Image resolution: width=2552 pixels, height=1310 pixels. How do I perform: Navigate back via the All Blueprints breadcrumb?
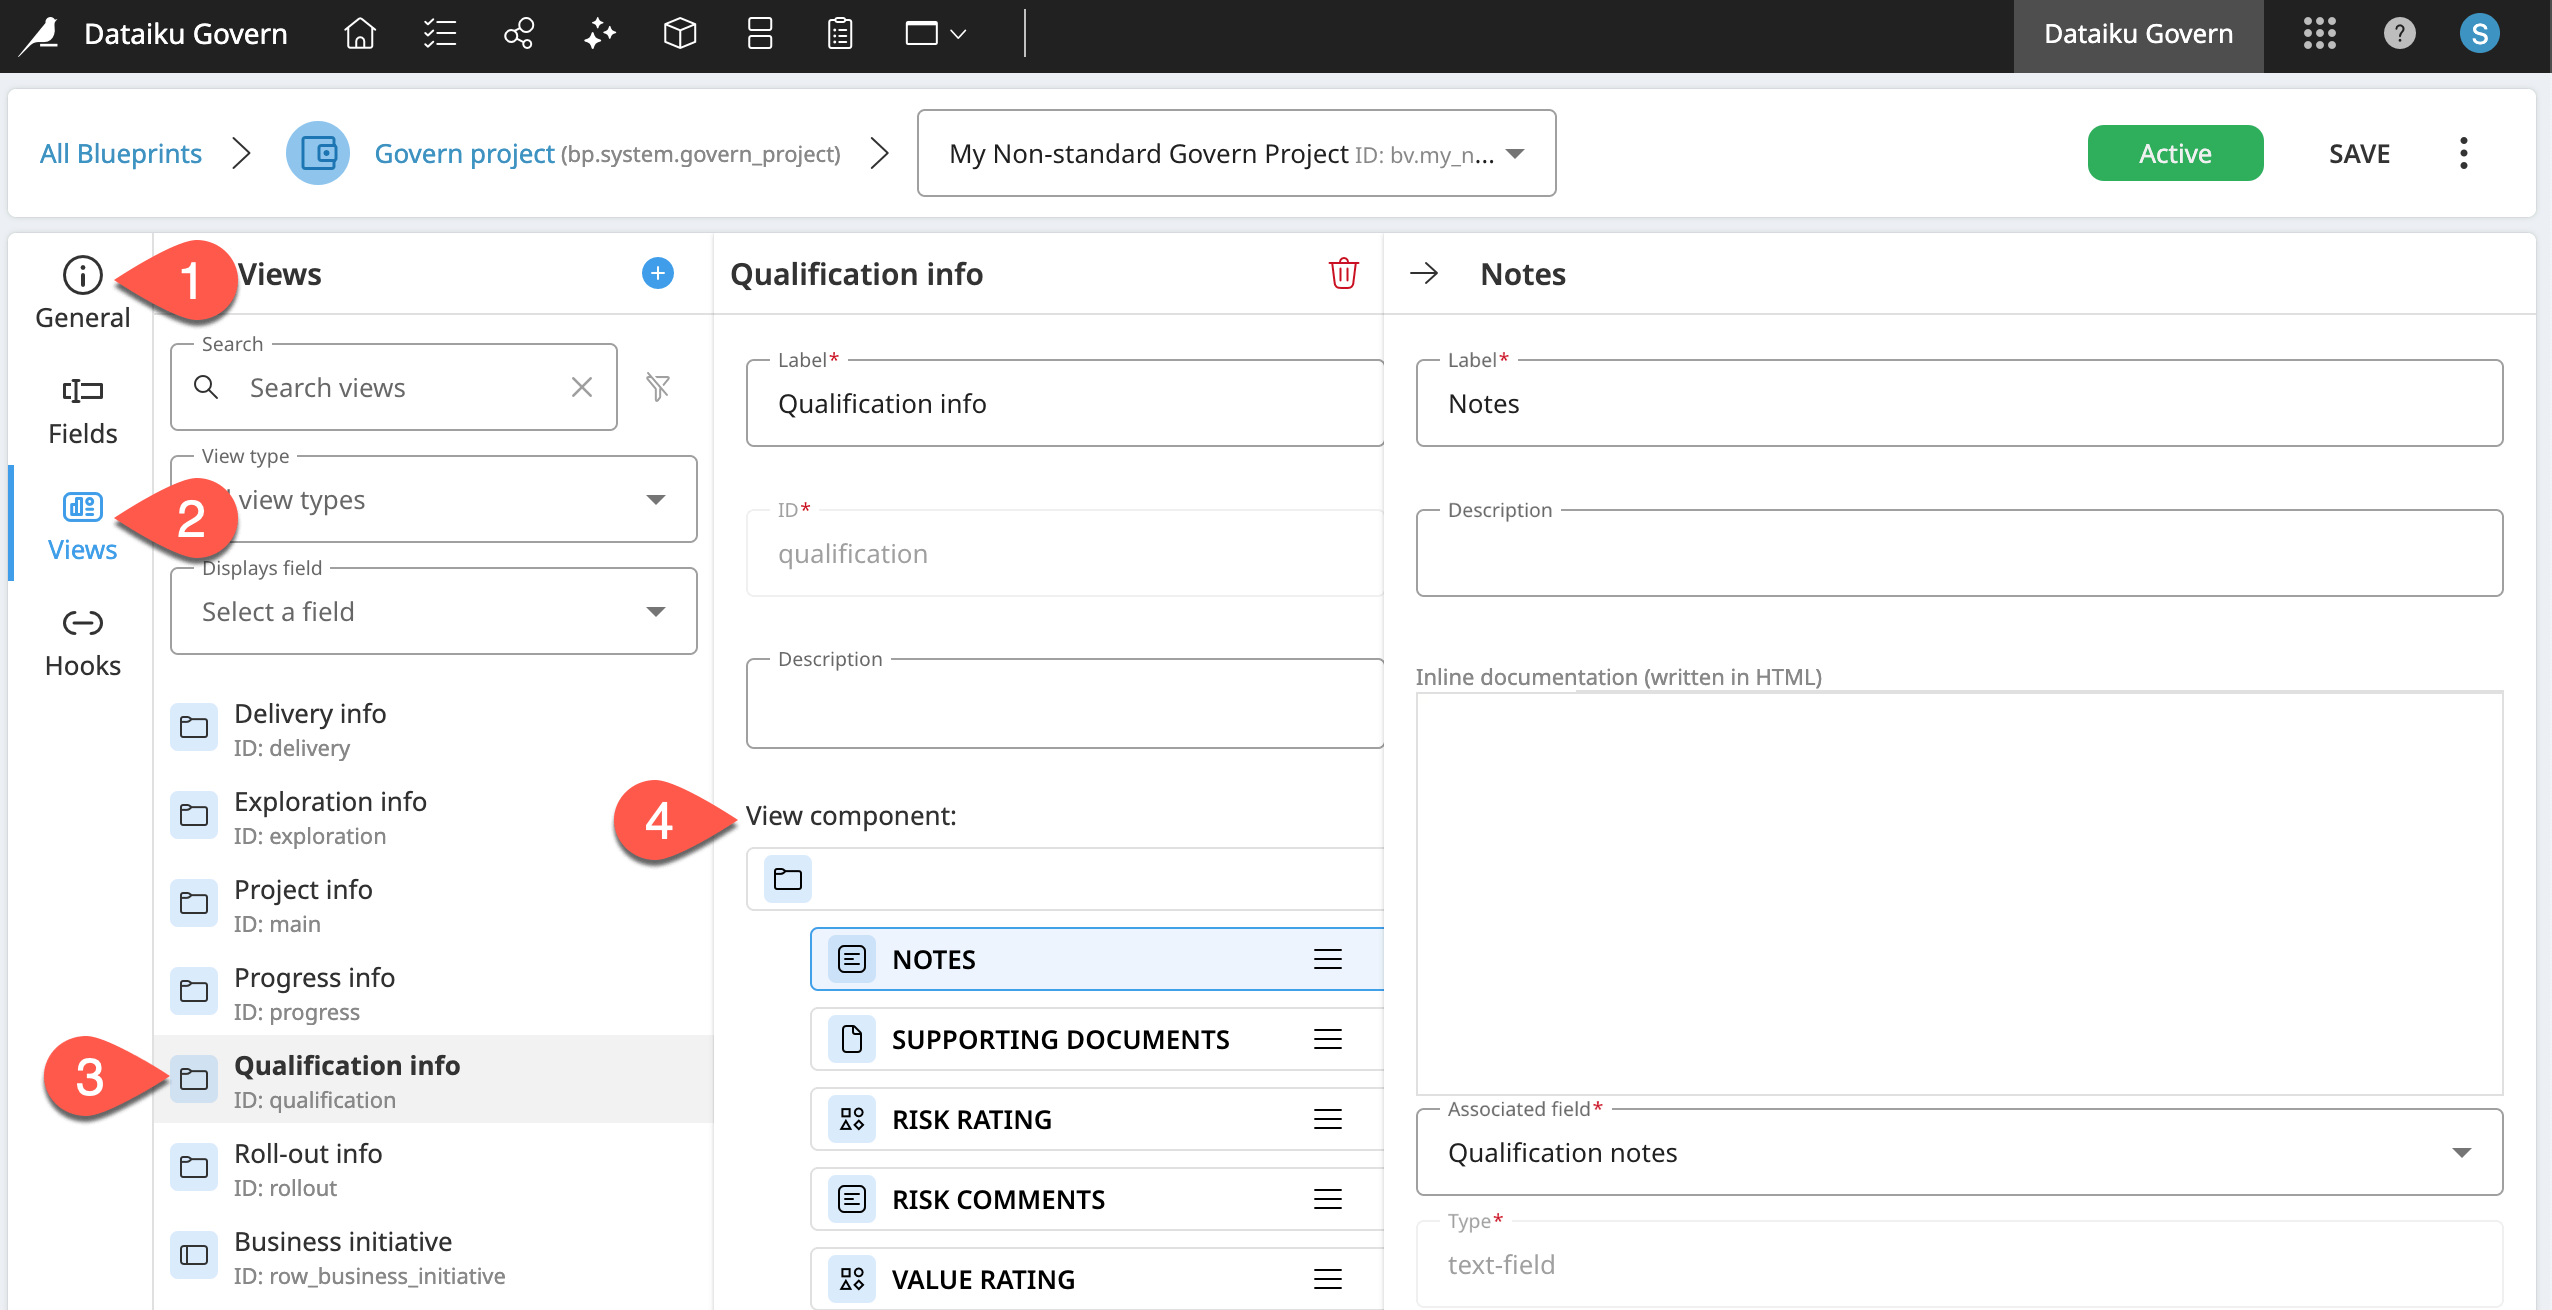[120, 153]
